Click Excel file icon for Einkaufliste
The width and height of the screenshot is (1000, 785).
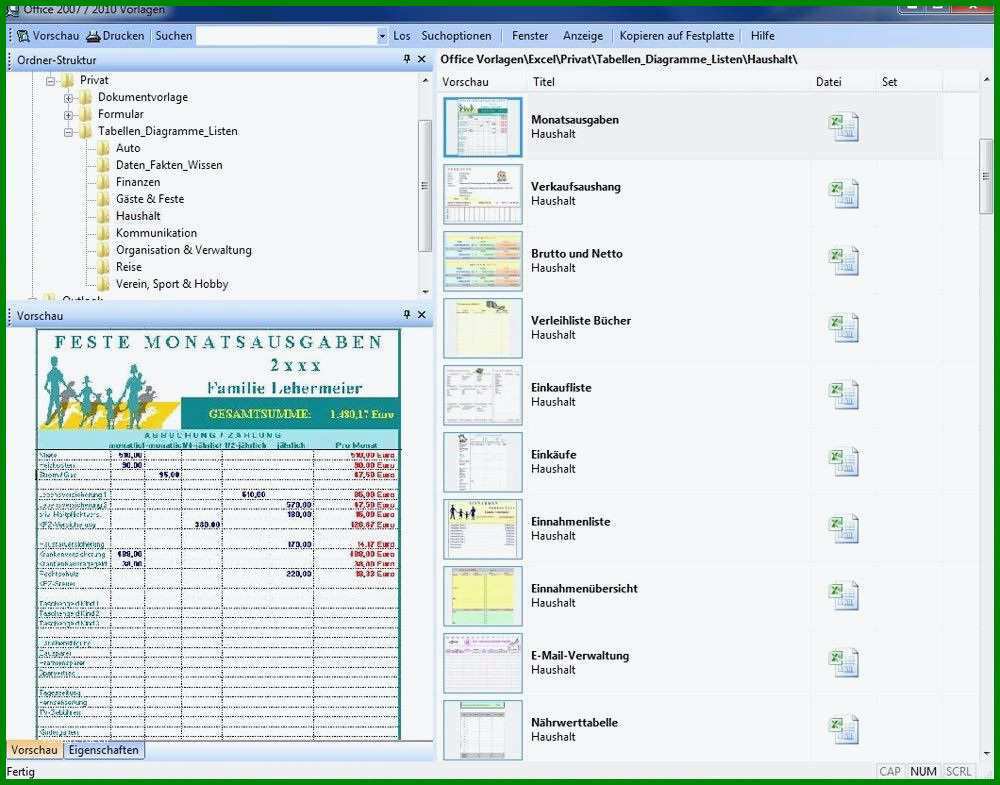click(844, 395)
